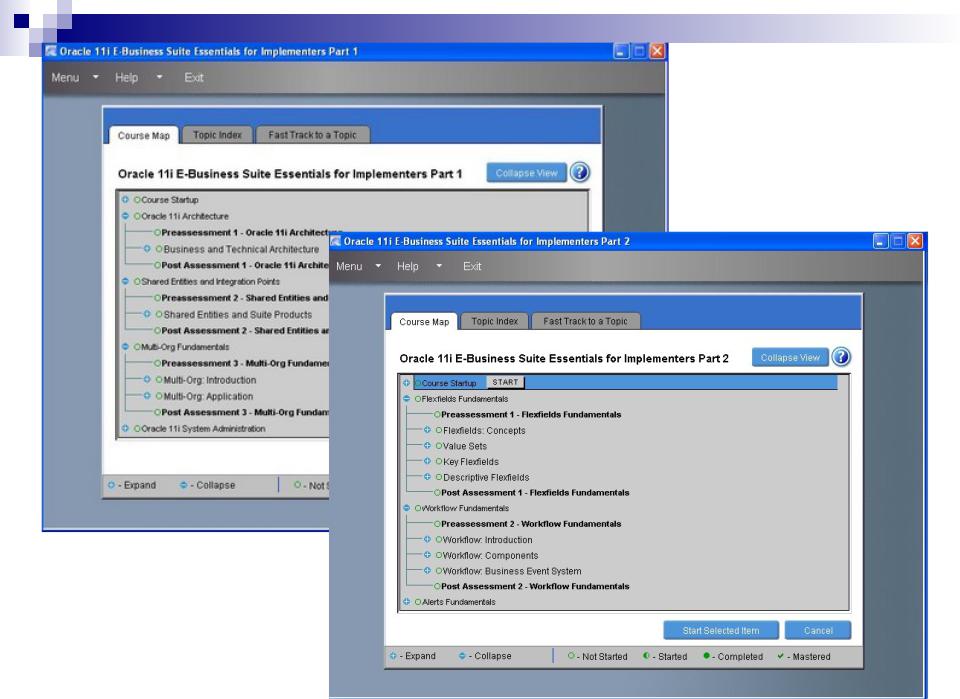
Task: Click the help icon in Part 1 window
Action: coord(580,173)
